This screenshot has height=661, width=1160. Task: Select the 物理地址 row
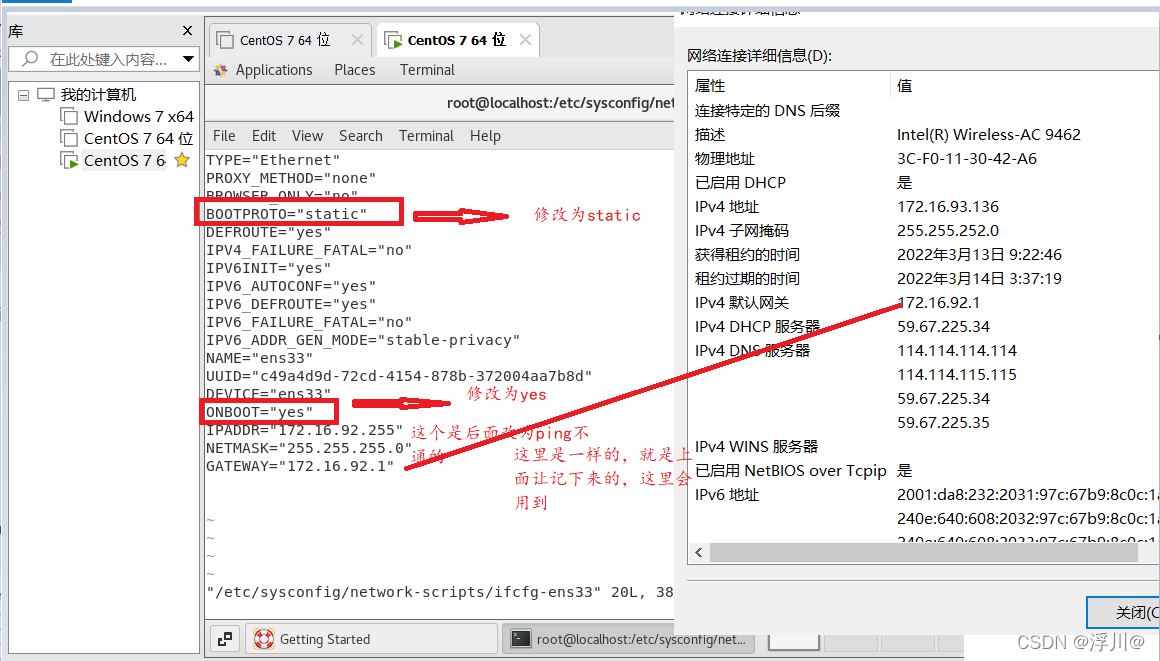923,158
